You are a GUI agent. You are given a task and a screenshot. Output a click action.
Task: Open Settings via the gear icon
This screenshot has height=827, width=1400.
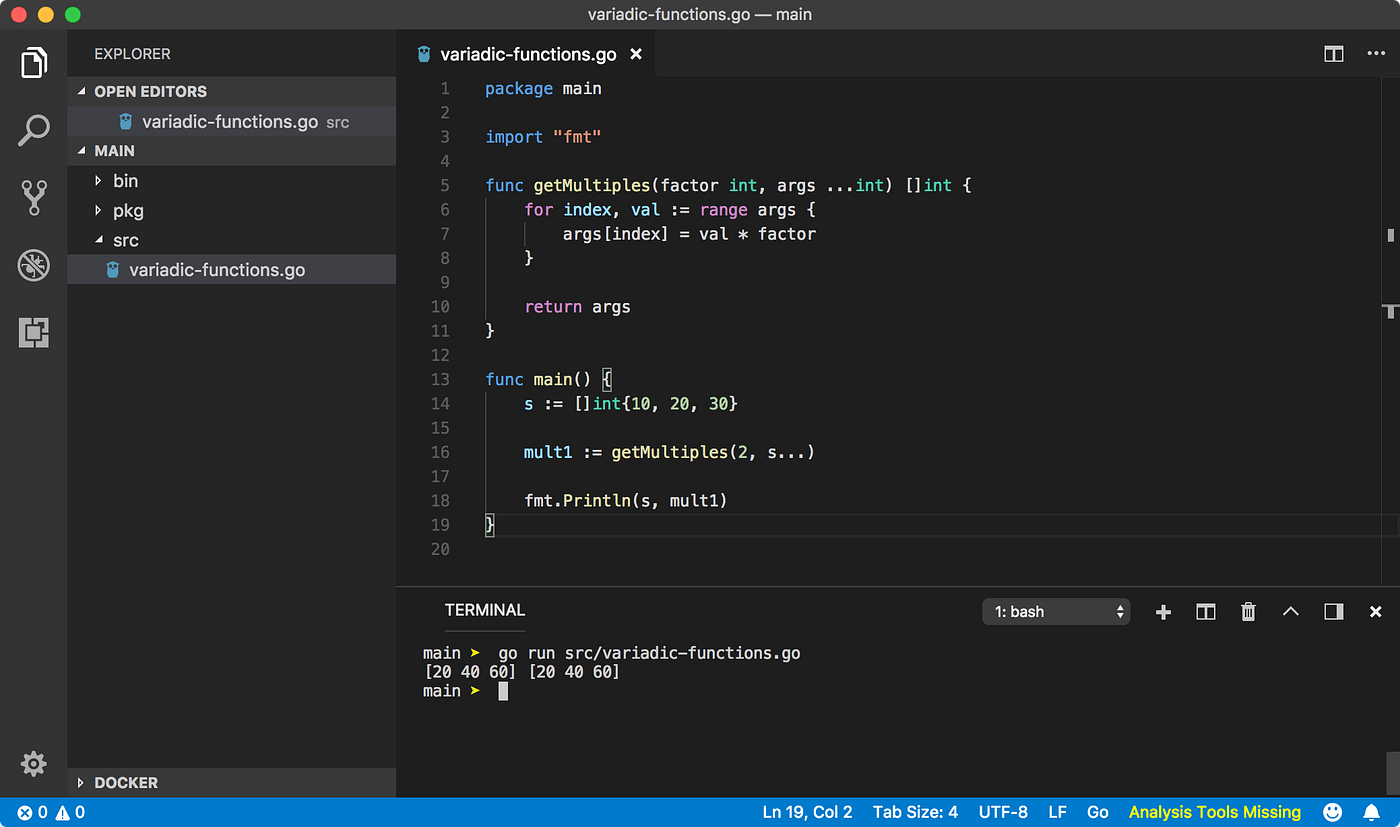[x=33, y=763]
